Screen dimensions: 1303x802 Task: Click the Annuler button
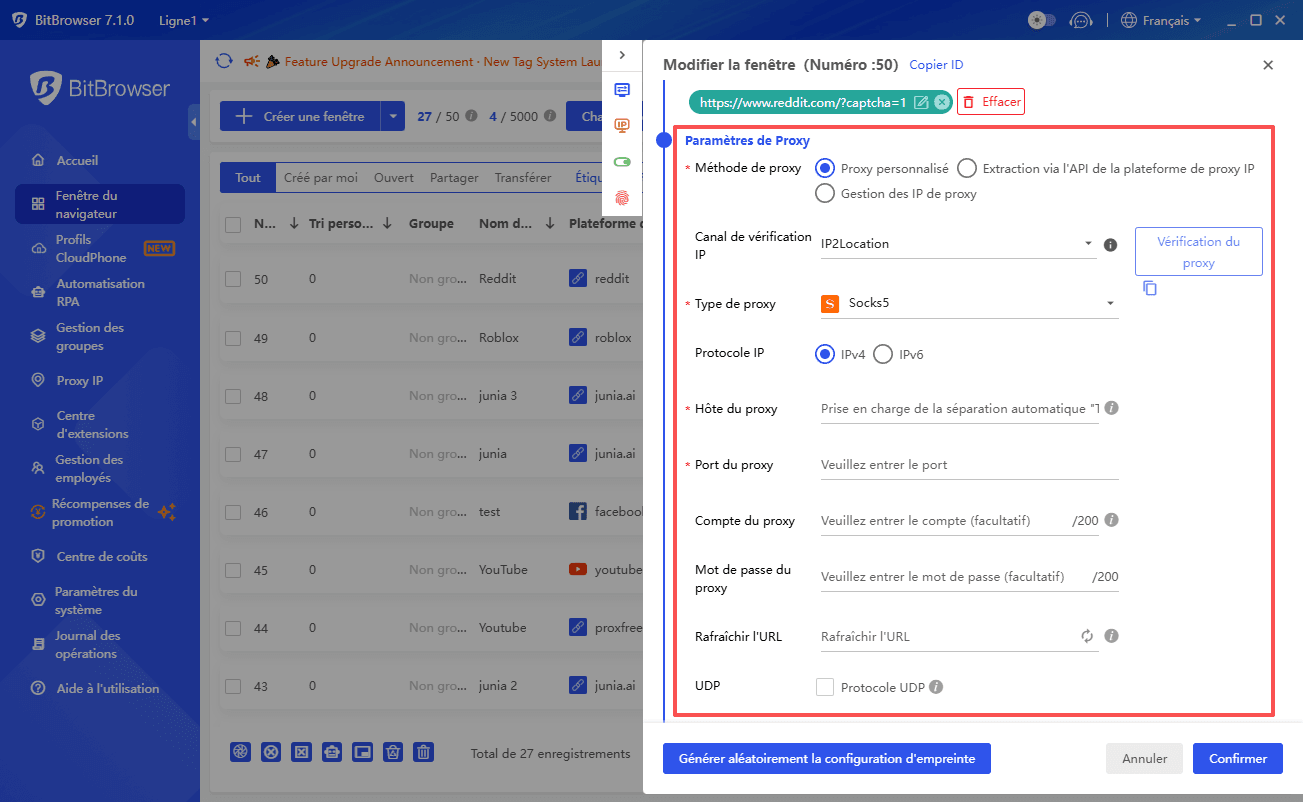pyautogui.click(x=1144, y=759)
